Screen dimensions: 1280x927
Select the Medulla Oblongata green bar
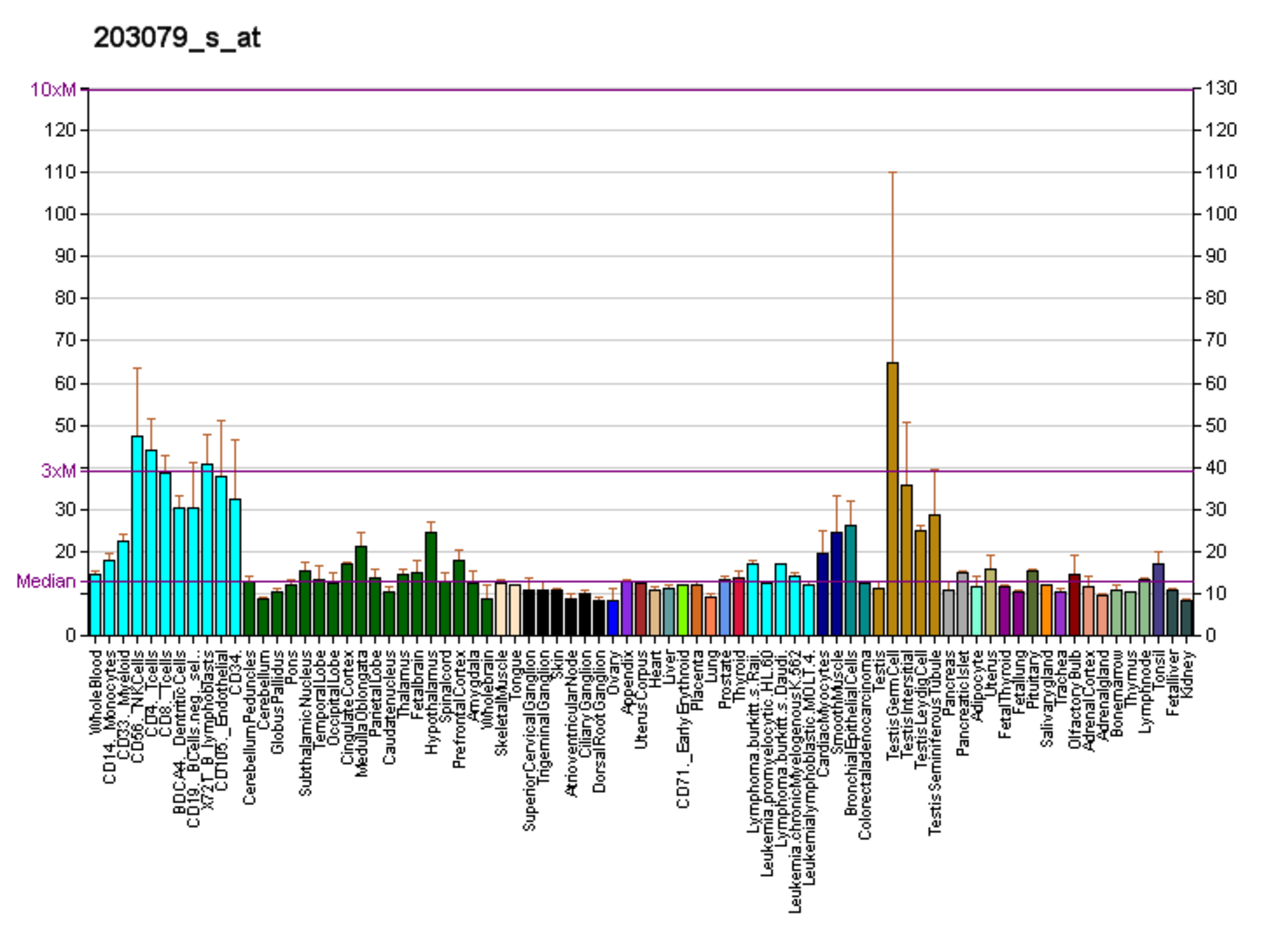(x=361, y=590)
